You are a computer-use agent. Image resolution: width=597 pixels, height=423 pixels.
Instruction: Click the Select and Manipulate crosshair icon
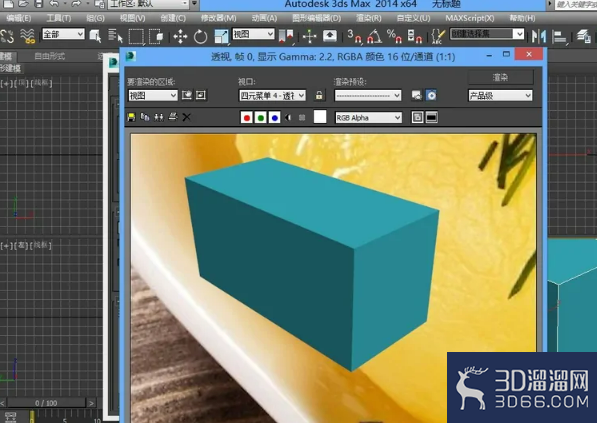click(x=310, y=37)
